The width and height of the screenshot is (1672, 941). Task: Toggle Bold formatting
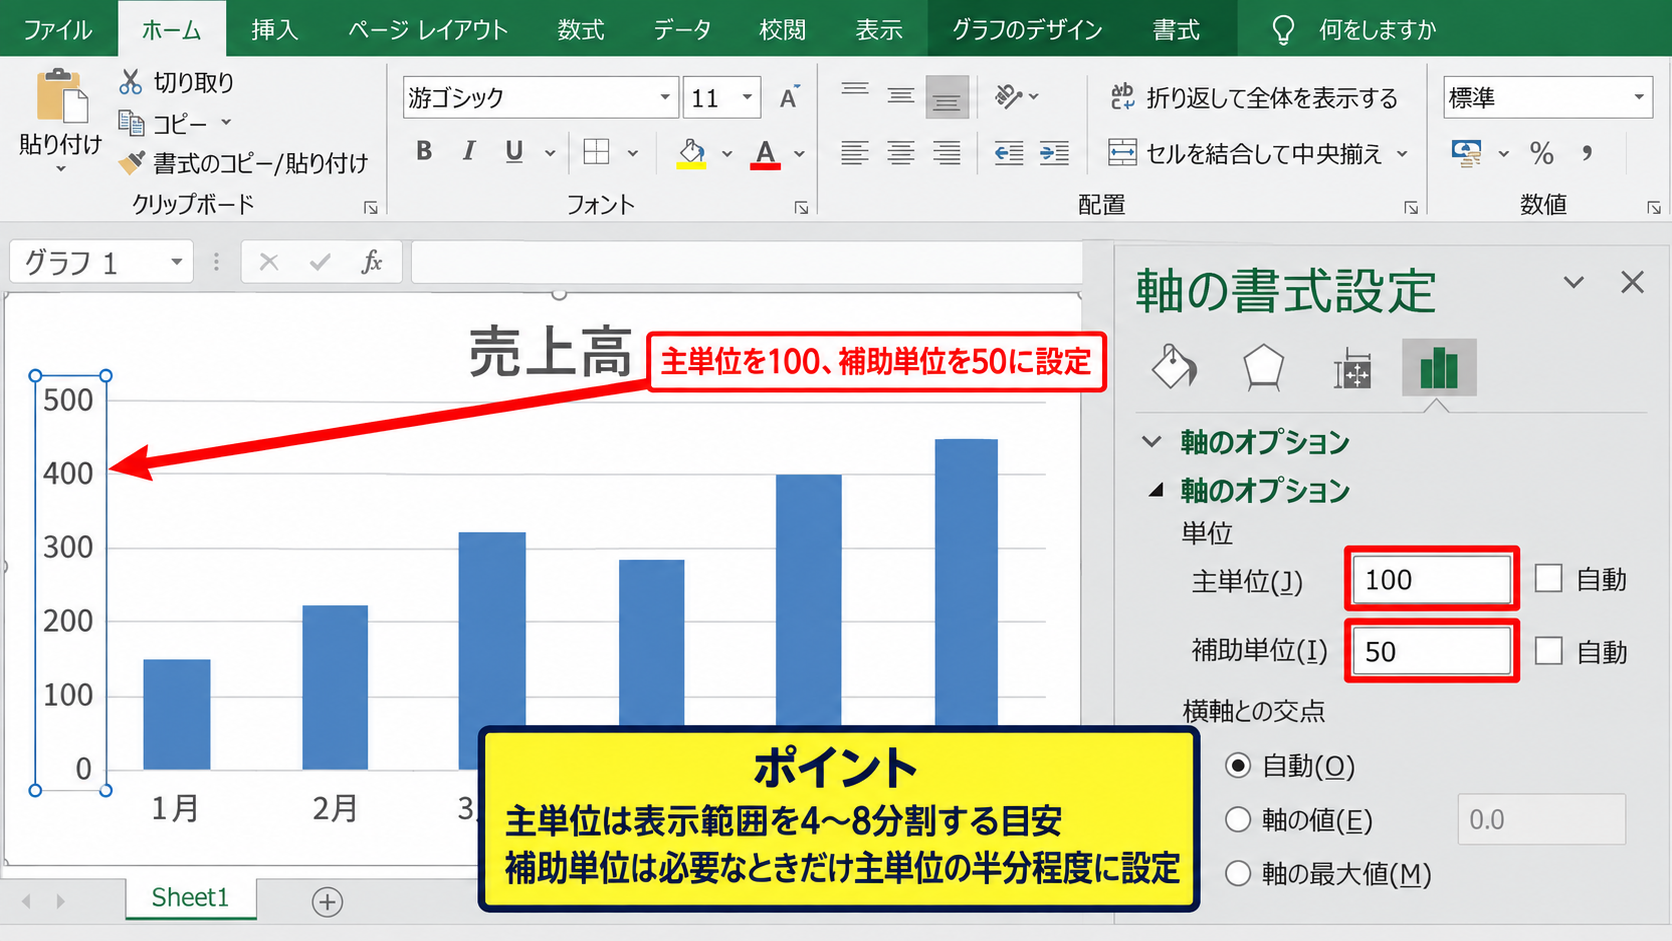pyautogui.click(x=424, y=151)
